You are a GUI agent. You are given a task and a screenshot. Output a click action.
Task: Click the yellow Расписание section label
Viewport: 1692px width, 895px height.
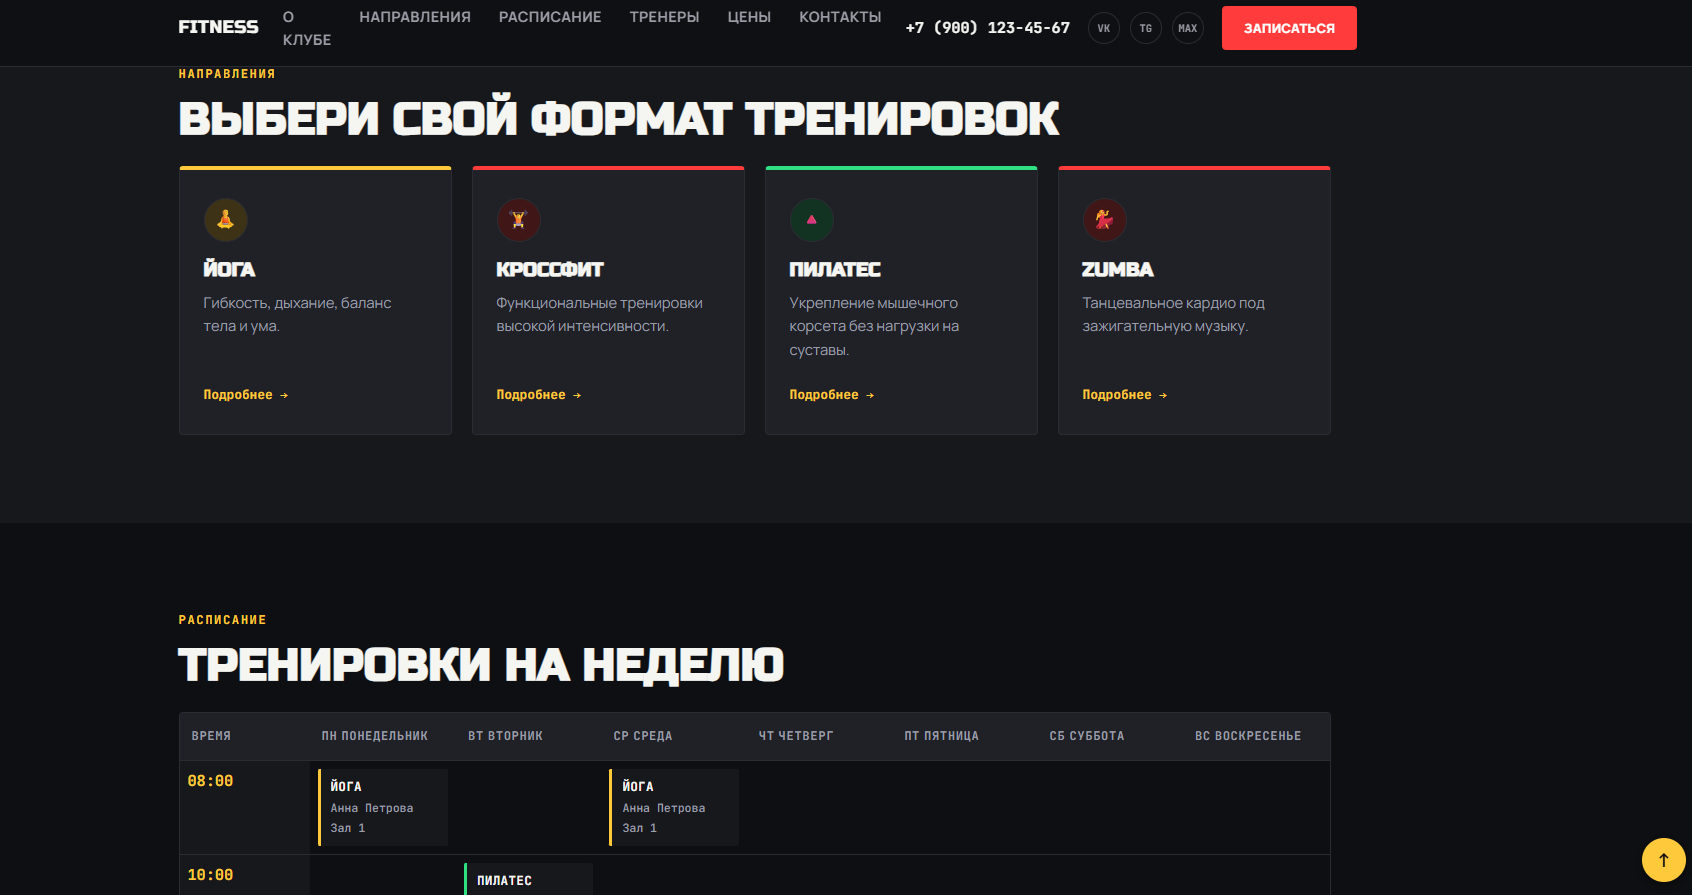coord(222,620)
